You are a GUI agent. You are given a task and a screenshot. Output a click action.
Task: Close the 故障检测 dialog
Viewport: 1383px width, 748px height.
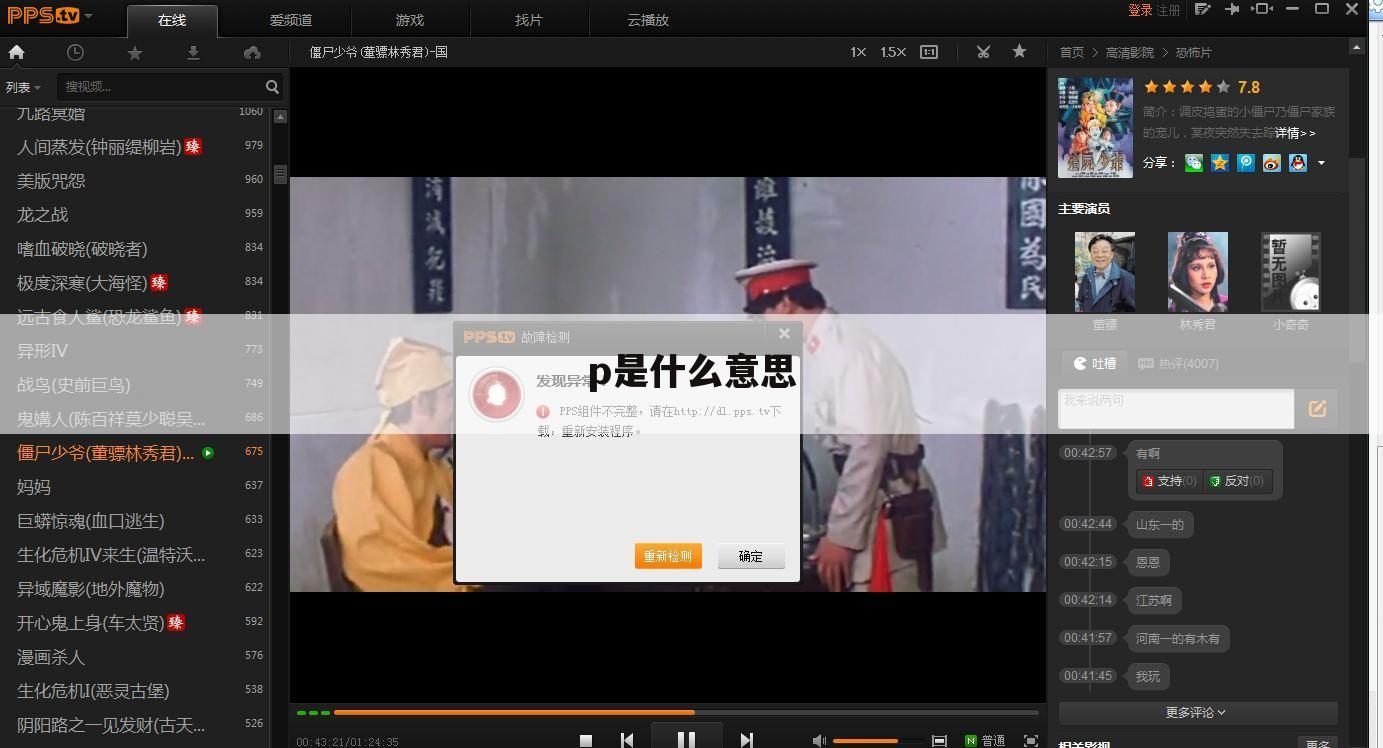[x=784, y=334]
